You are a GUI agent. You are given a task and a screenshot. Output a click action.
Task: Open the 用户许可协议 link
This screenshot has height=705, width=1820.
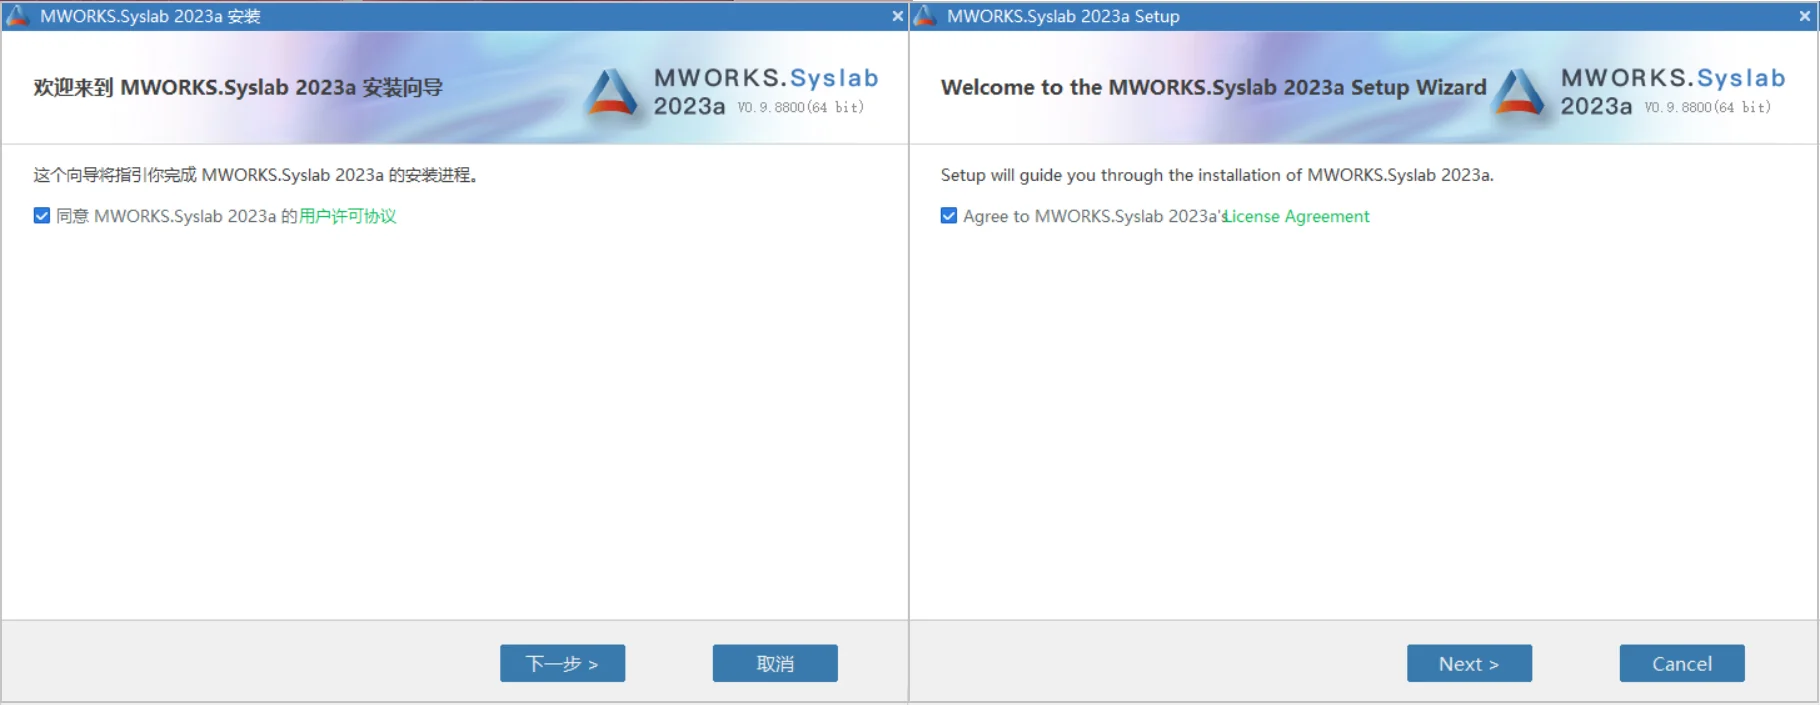point(348,216)
